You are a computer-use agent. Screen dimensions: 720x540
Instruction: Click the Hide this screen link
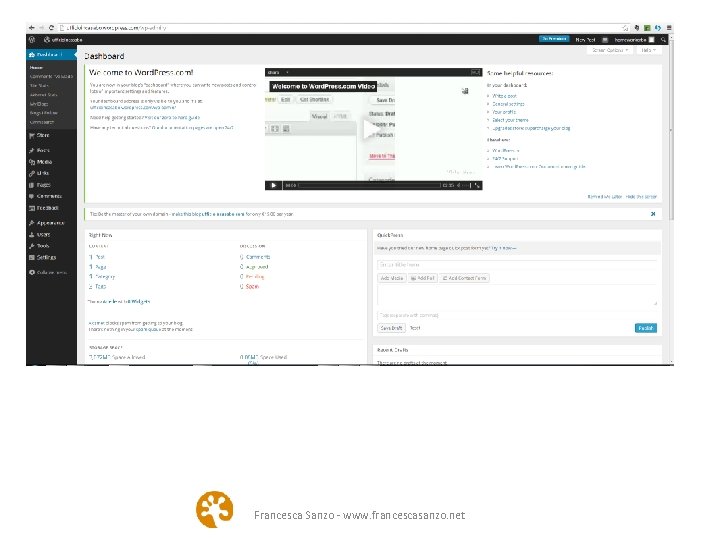[x=641, y=197]
